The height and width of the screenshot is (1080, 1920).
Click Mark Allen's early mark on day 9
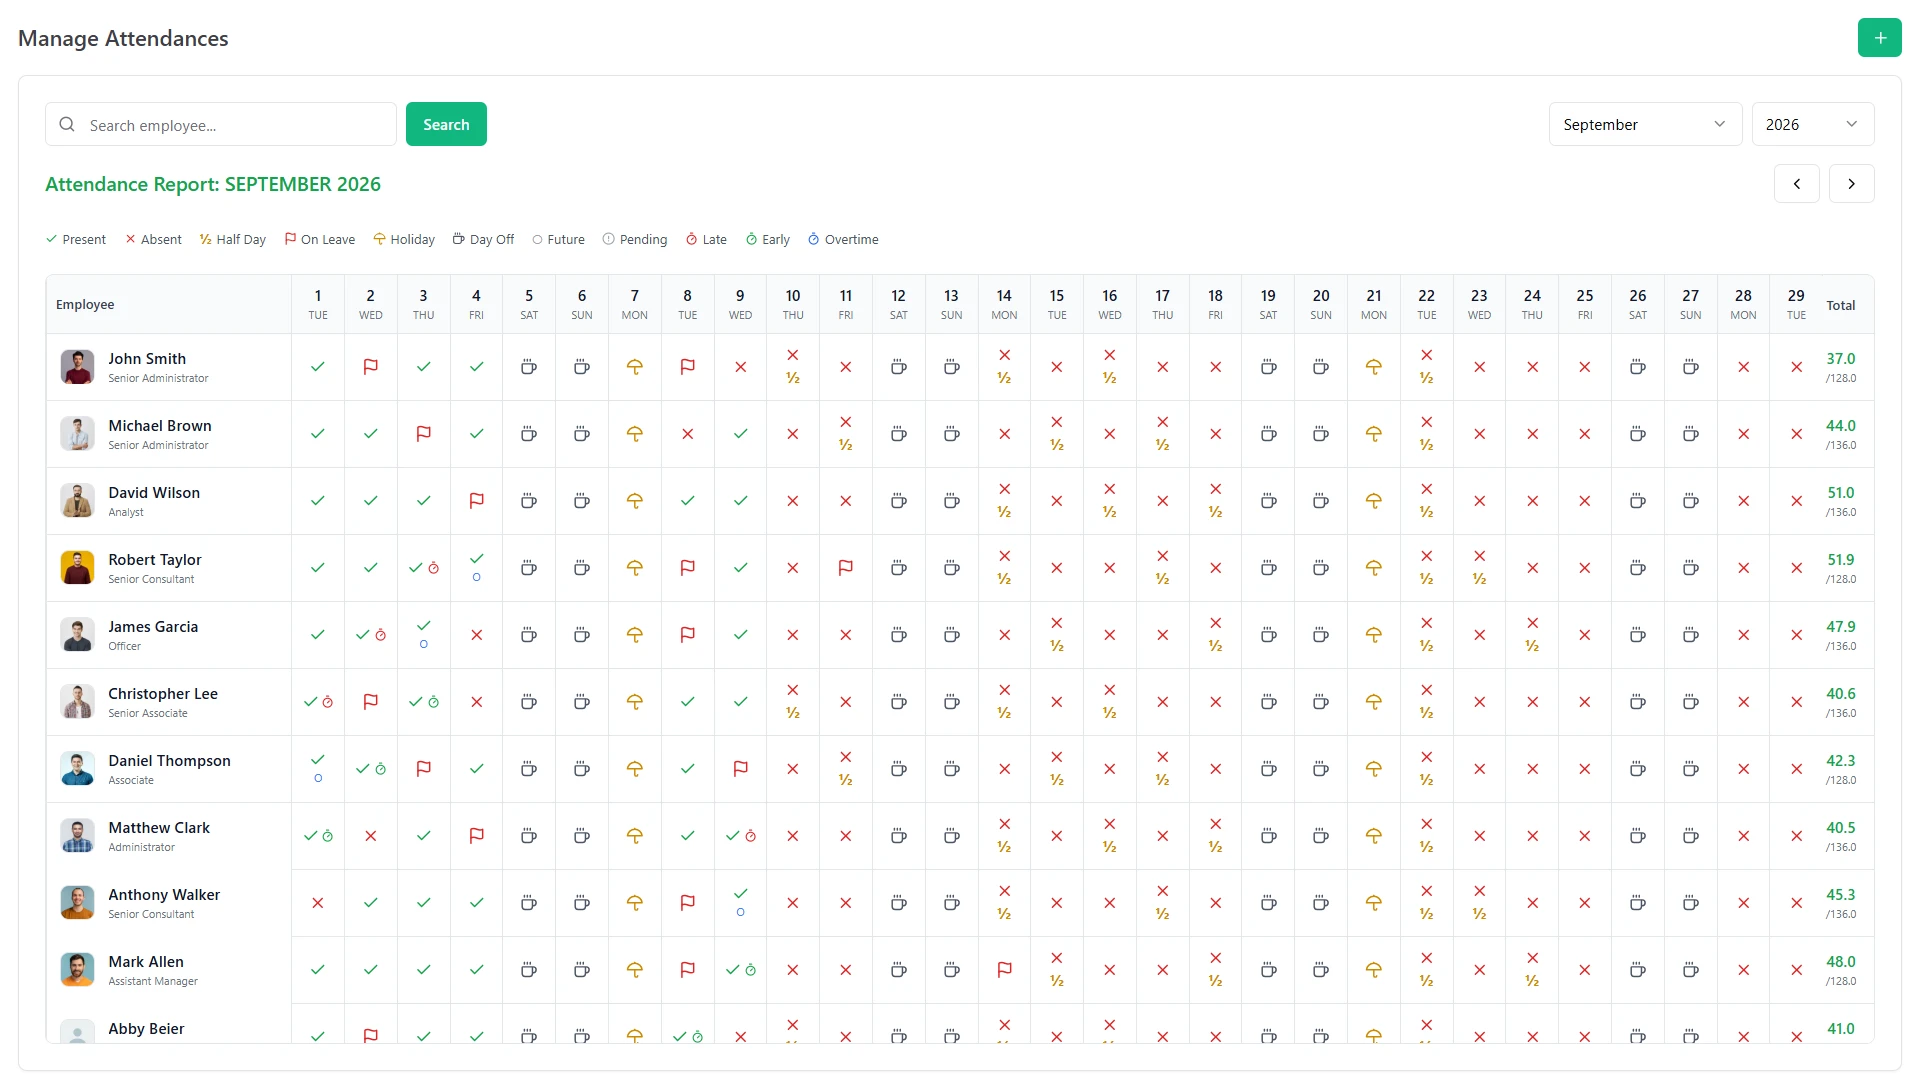tap(751, 970)
